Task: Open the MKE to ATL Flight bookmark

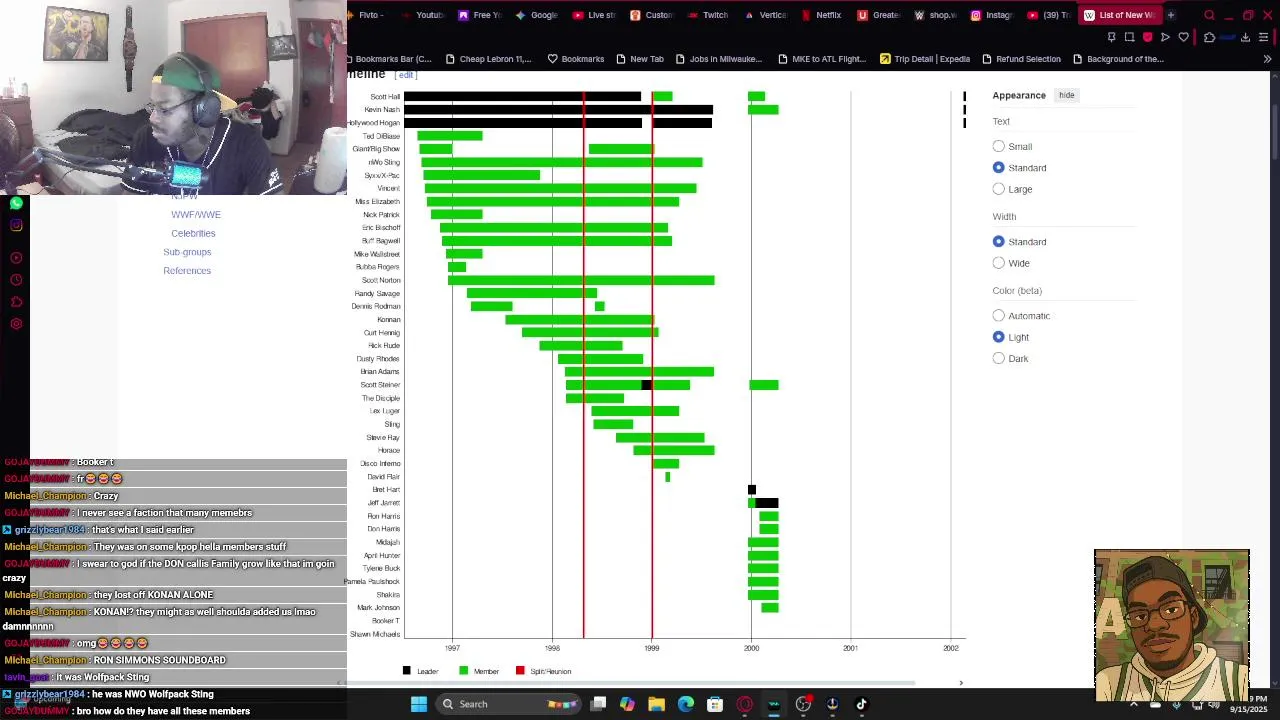Action: pos(821,59)
